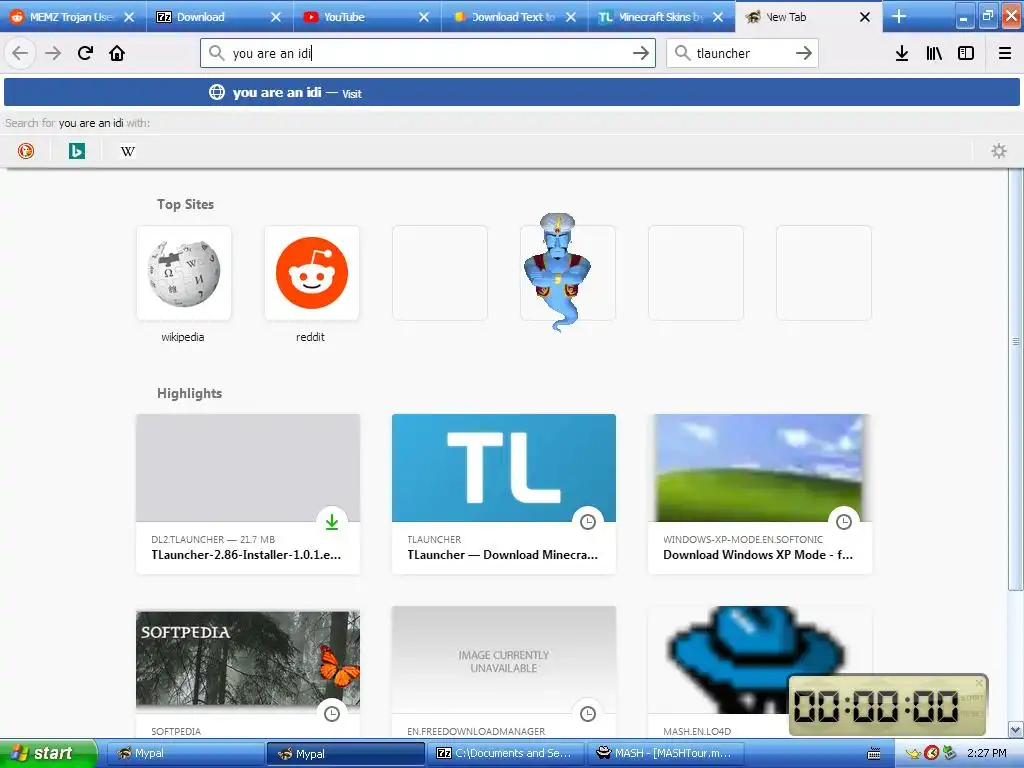Open the wikipedia top site tile
The height and width of the screenshot is (768, 1024).
point(184,273)
